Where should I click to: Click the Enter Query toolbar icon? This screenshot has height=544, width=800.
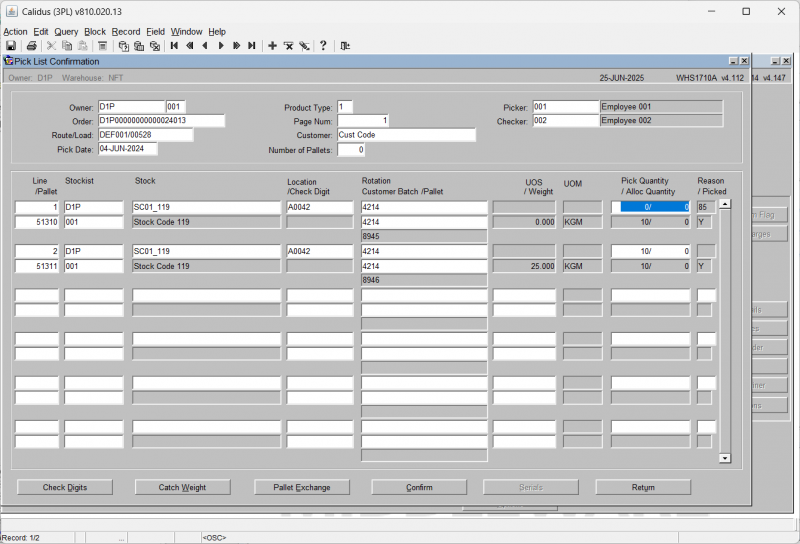[x=123, y=46]
